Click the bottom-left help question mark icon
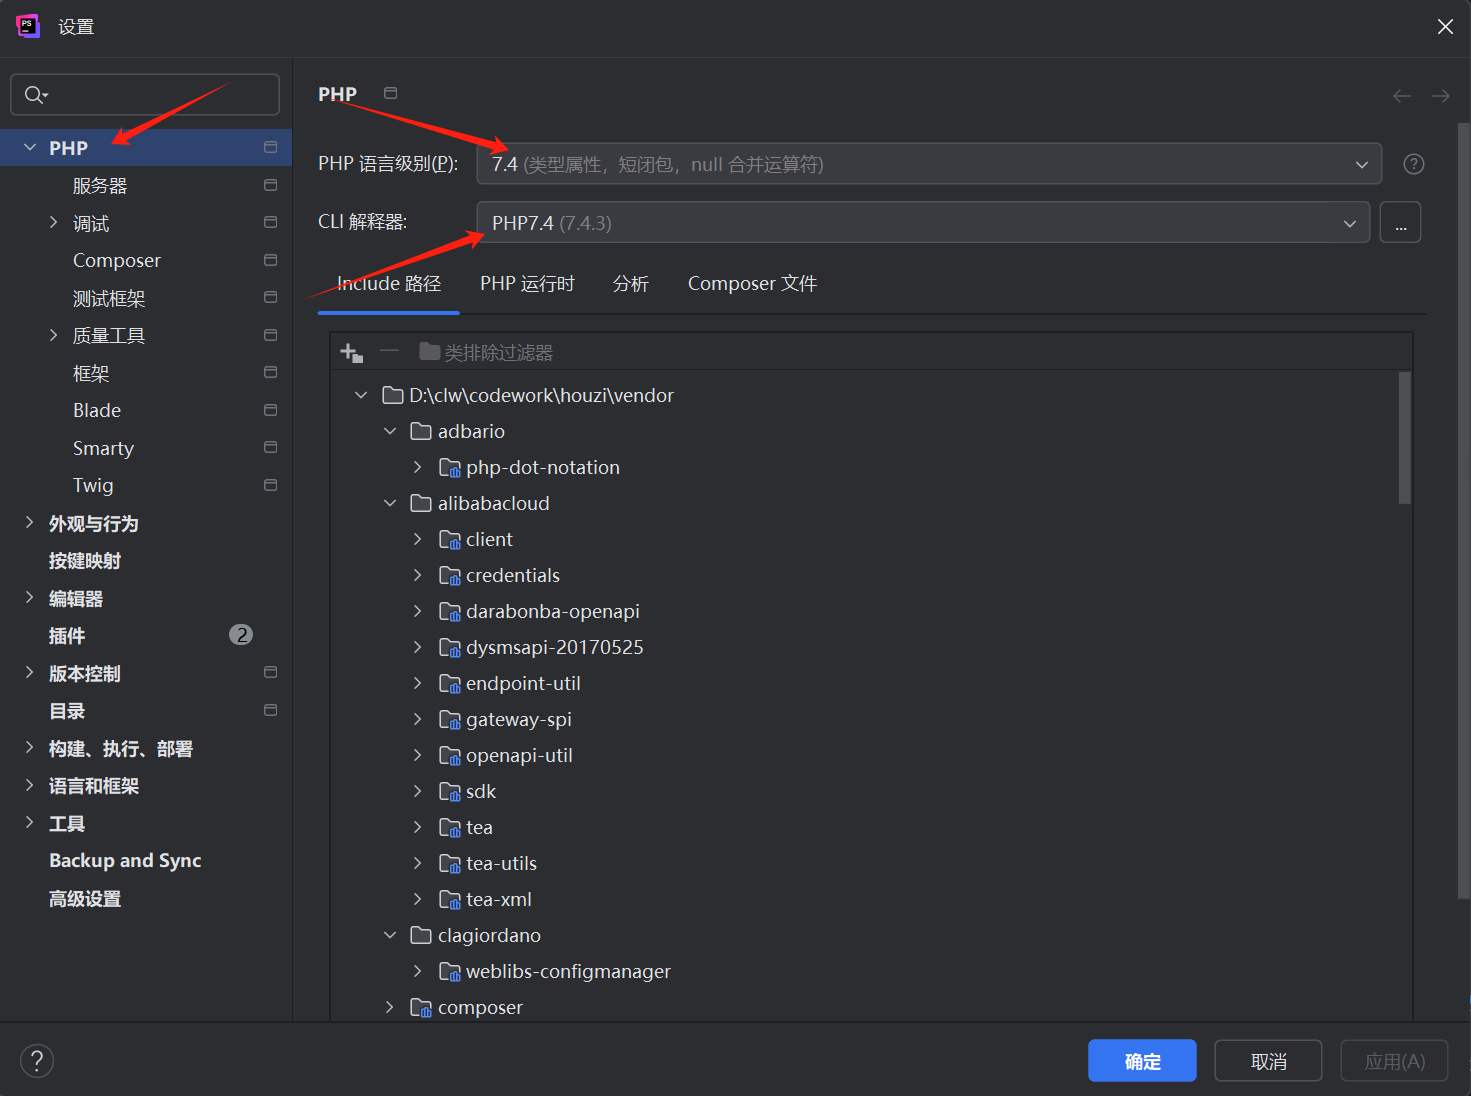 (37, 1061)
